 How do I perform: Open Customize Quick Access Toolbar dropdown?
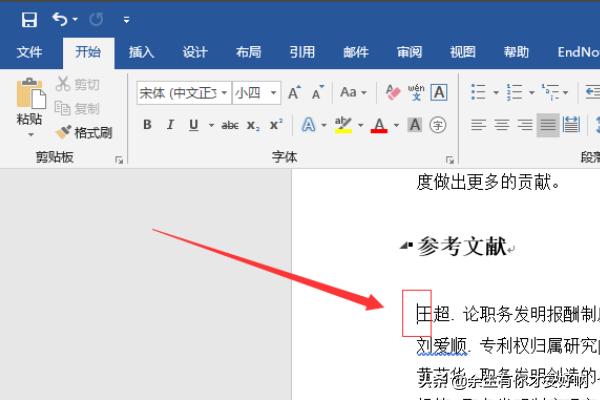click(x=126, y=20)
